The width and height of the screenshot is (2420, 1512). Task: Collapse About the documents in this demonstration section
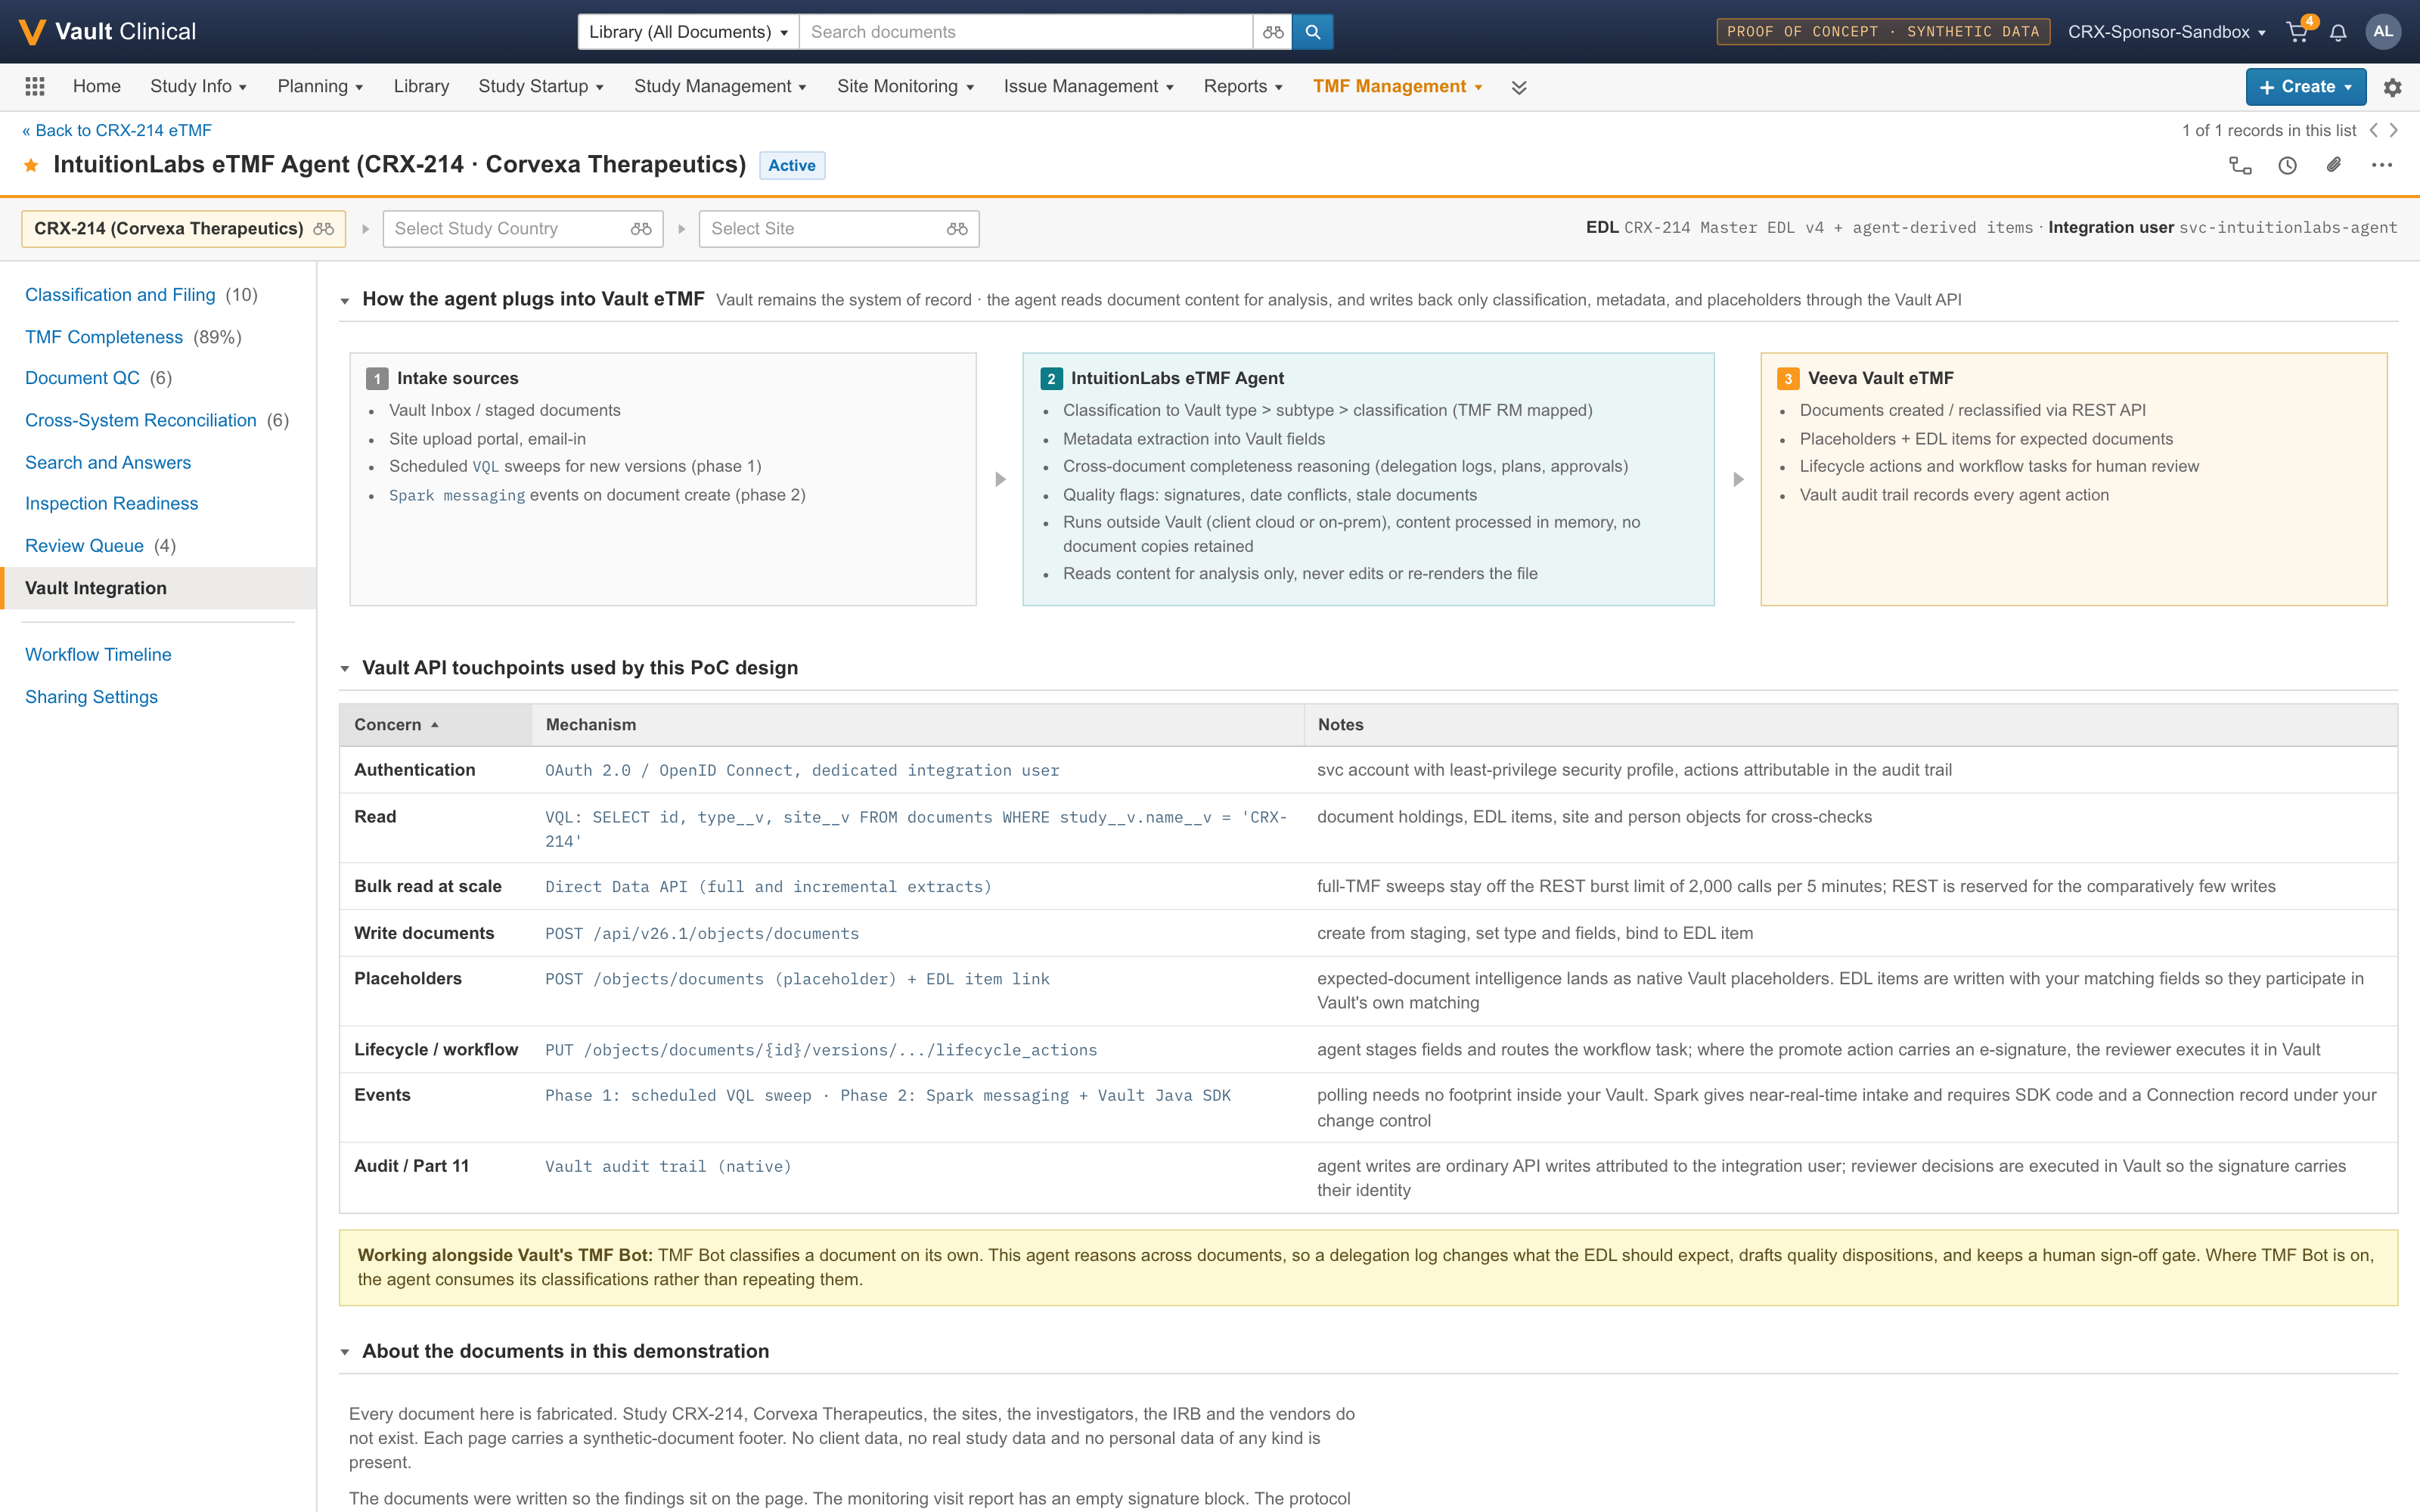[x=345, y=1353]
